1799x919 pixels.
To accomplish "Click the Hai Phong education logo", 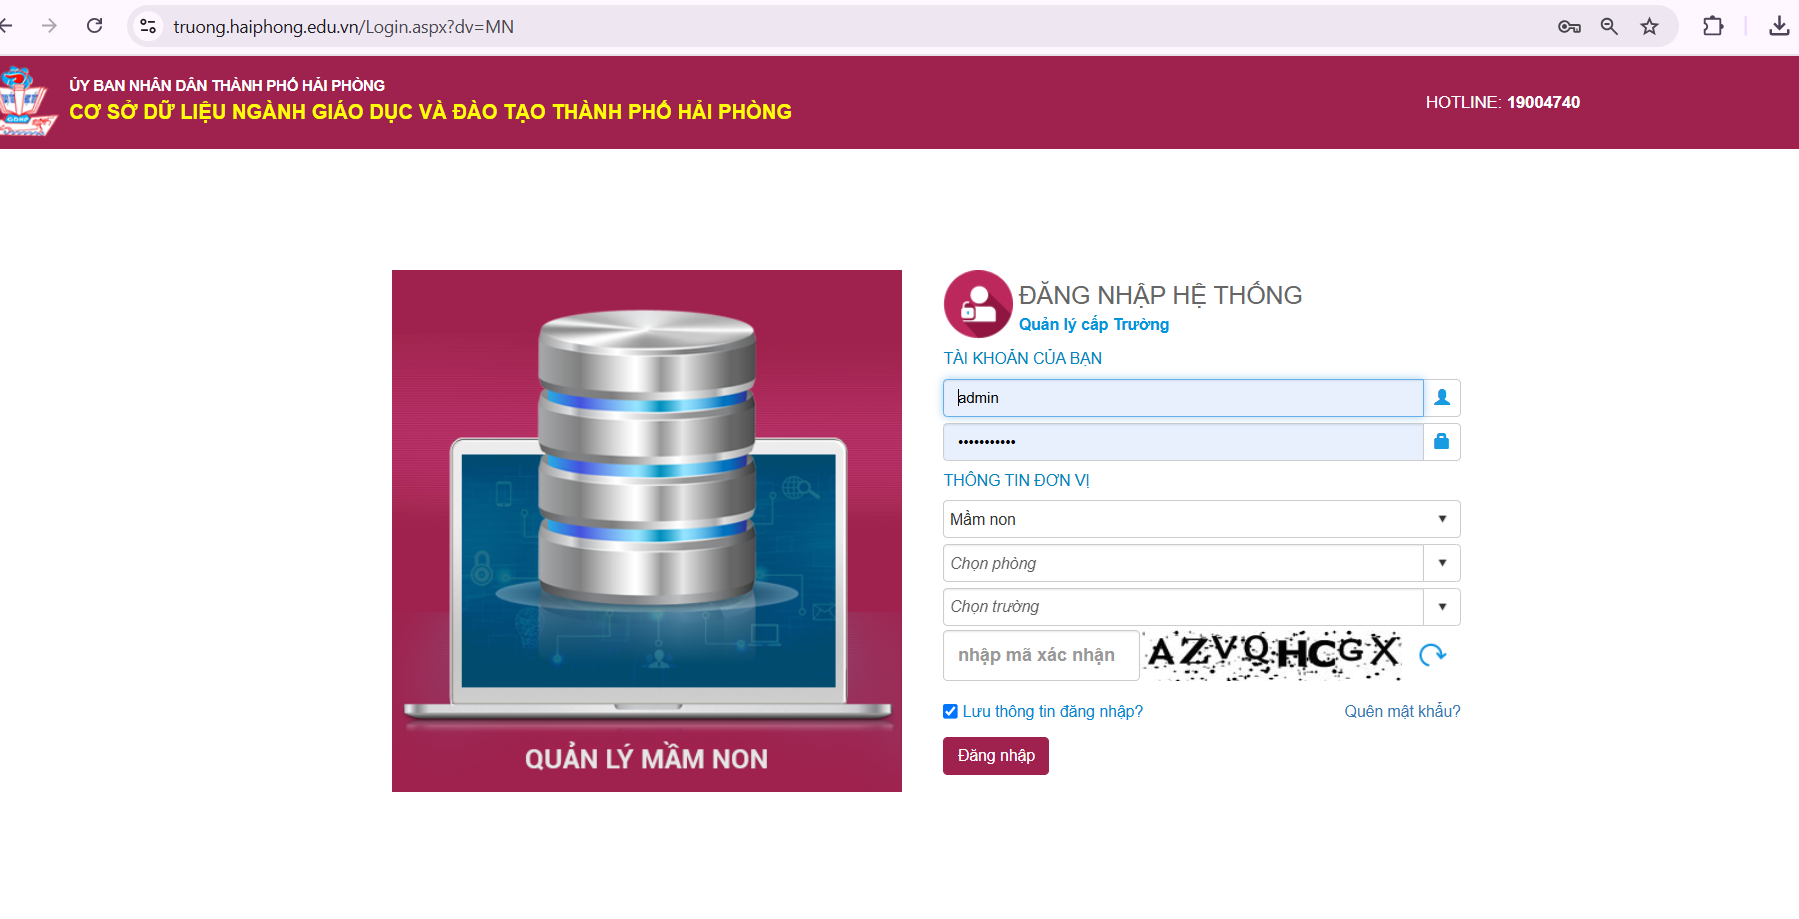I will pyautogui.click(x=25, y=102).
